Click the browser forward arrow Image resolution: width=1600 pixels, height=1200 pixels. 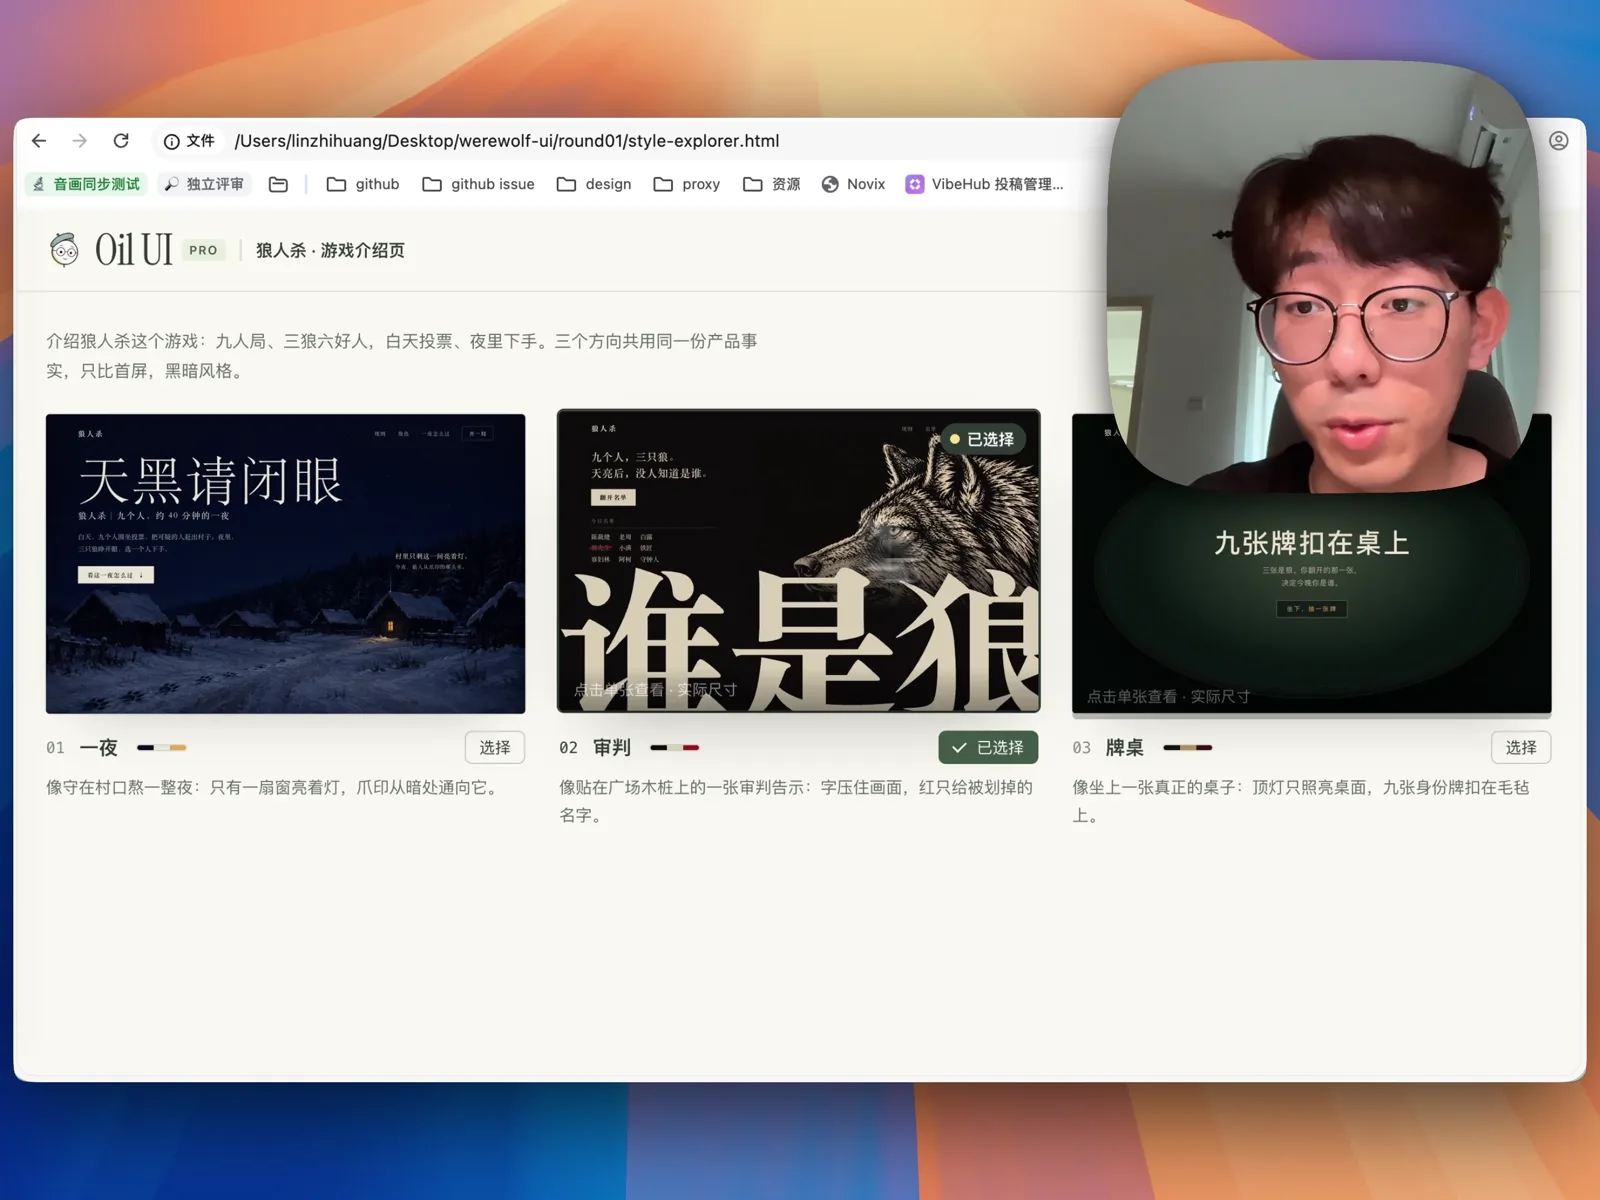pyautogui.click(x=80, y=141)
